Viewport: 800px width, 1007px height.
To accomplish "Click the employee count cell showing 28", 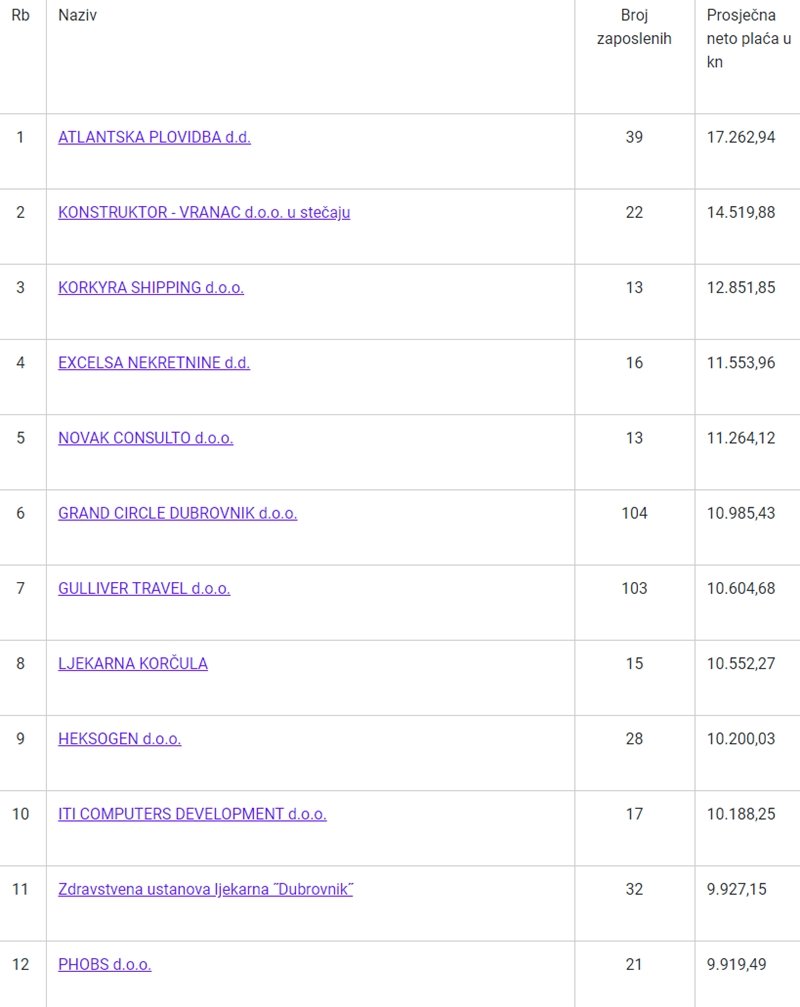I will point(634,739).
